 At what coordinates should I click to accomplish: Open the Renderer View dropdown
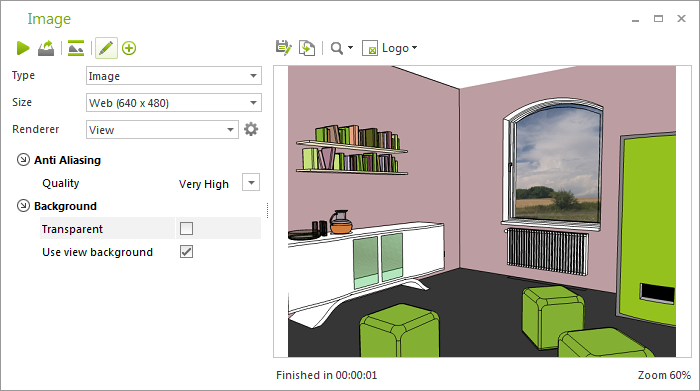point(162,129)
